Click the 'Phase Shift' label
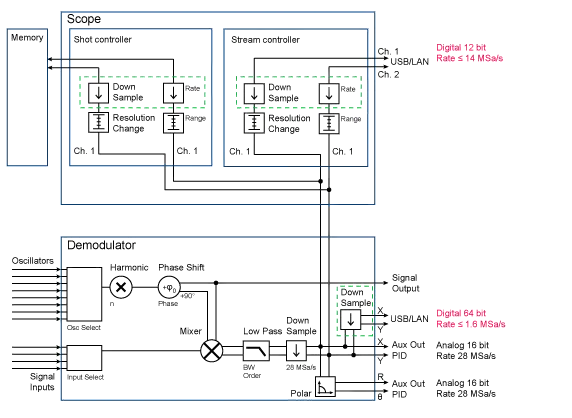 (181, 268)
